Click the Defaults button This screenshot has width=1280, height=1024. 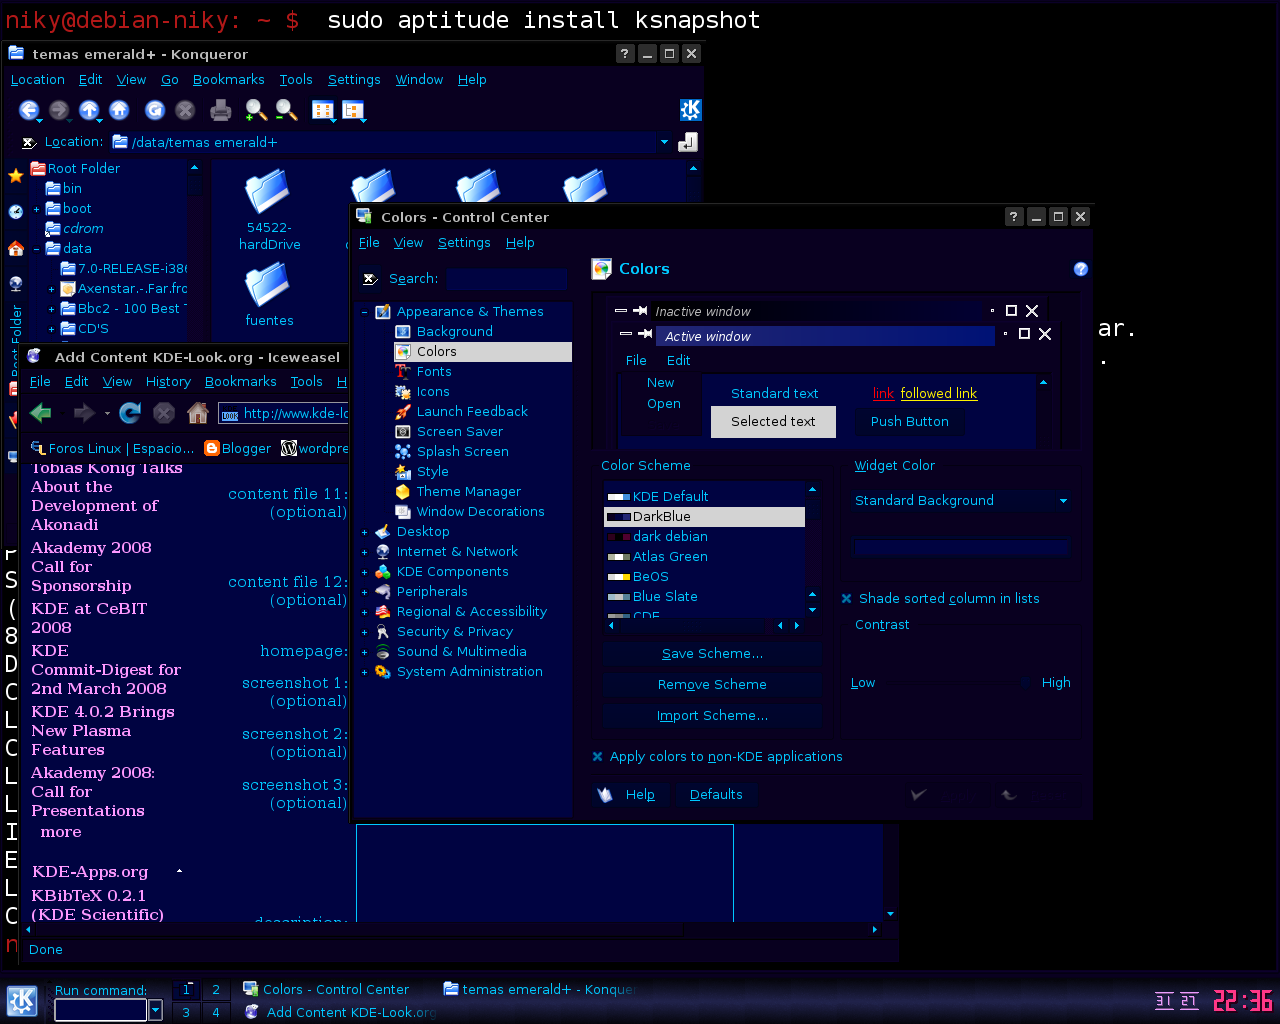click(x=716, y=794)
